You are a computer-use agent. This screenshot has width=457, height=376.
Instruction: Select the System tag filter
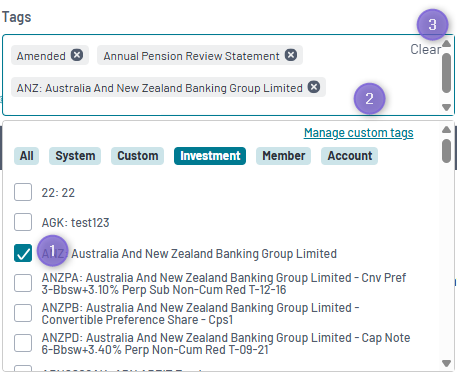pos(75,156)
